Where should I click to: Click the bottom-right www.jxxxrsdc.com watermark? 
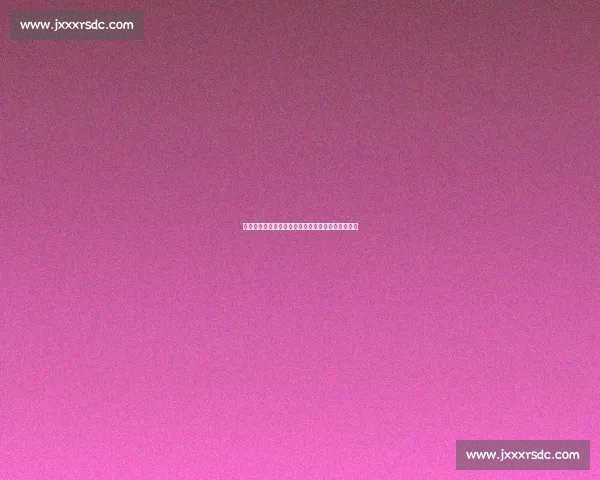(523, 455)
